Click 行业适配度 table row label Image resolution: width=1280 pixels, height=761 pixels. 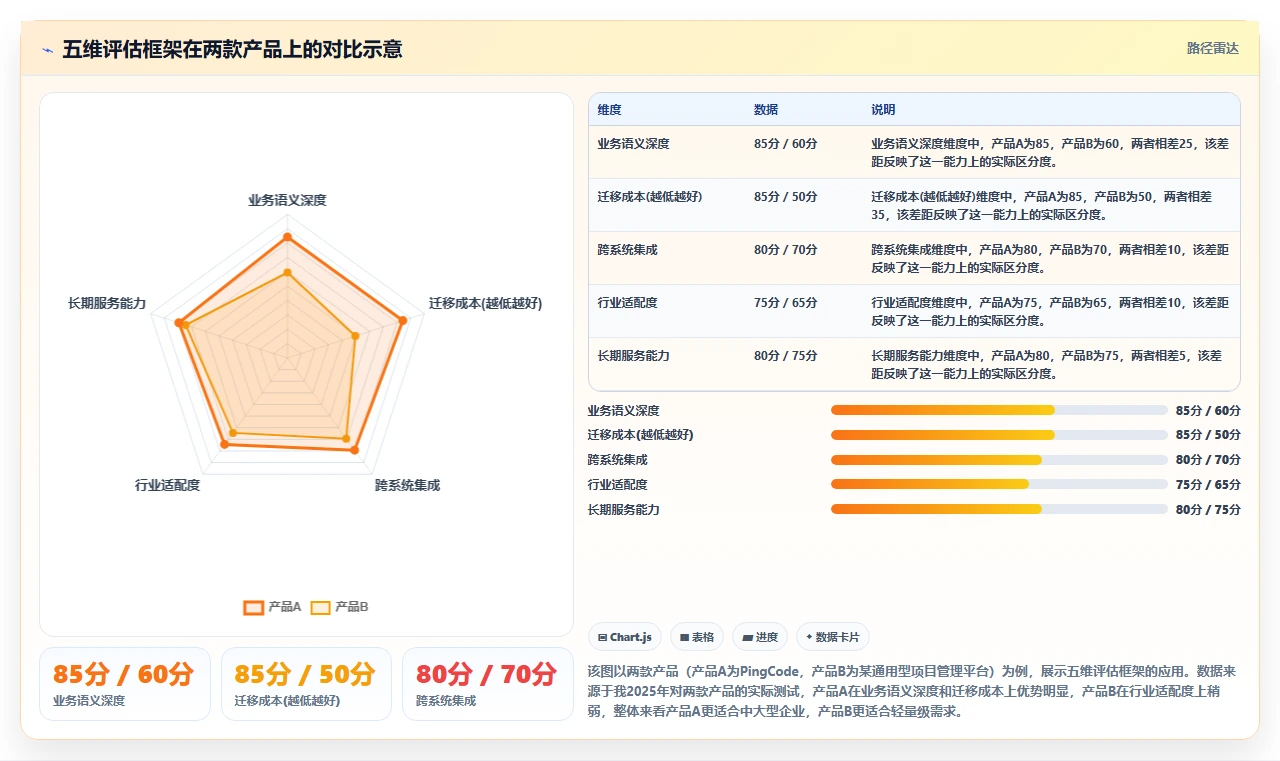pos(627,303)
